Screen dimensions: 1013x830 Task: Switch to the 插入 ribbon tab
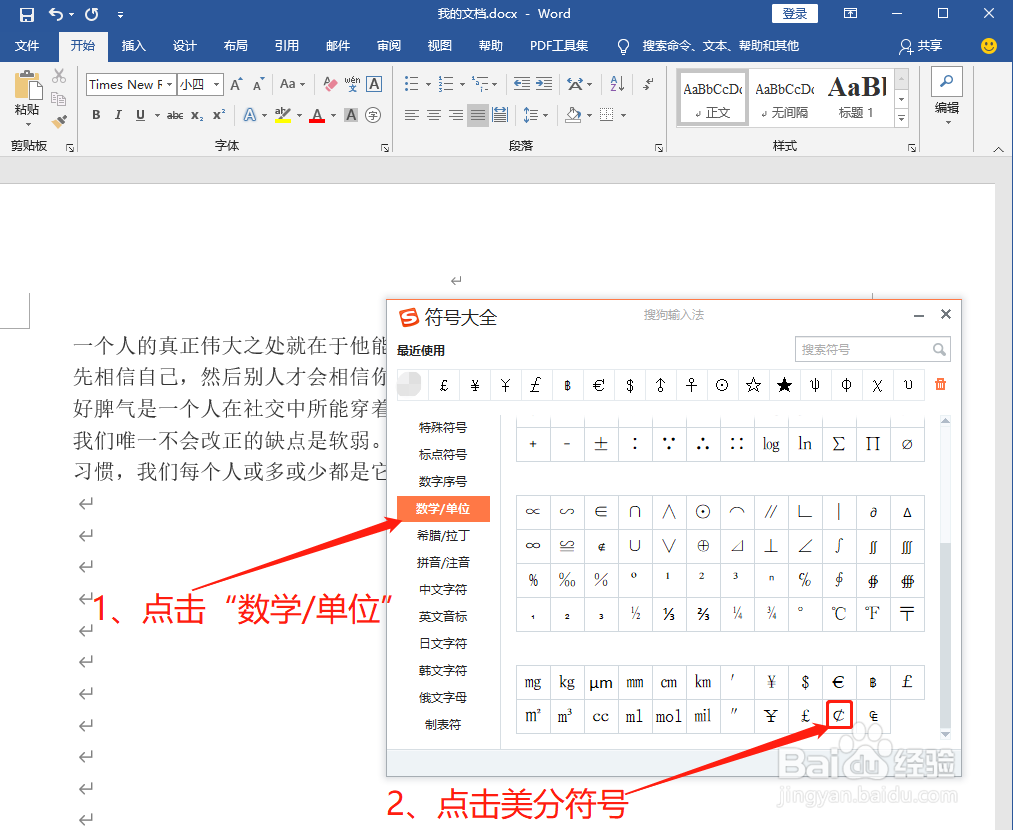click(x=134, y=45)
